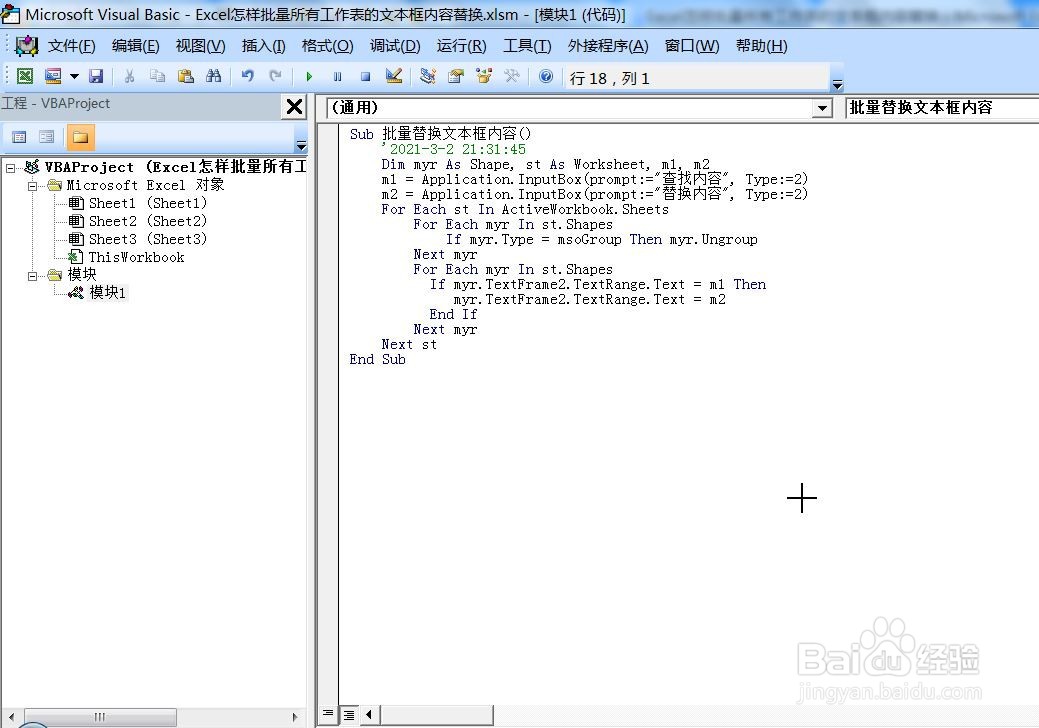Open the 格式(O) menu
Image resolution: width=1039 pixels, height=728 pixels.
pyautogui.click(x=327, y=46)
